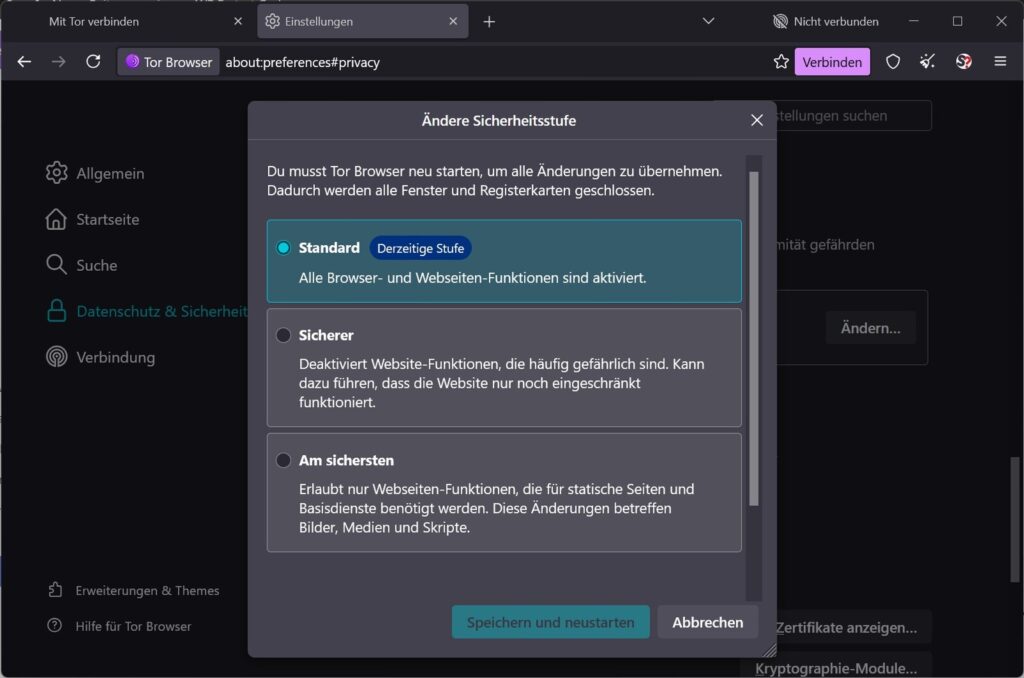Click the Standard option description text
Viewport: 1024px width, 678px height.
tap(472, 278)
